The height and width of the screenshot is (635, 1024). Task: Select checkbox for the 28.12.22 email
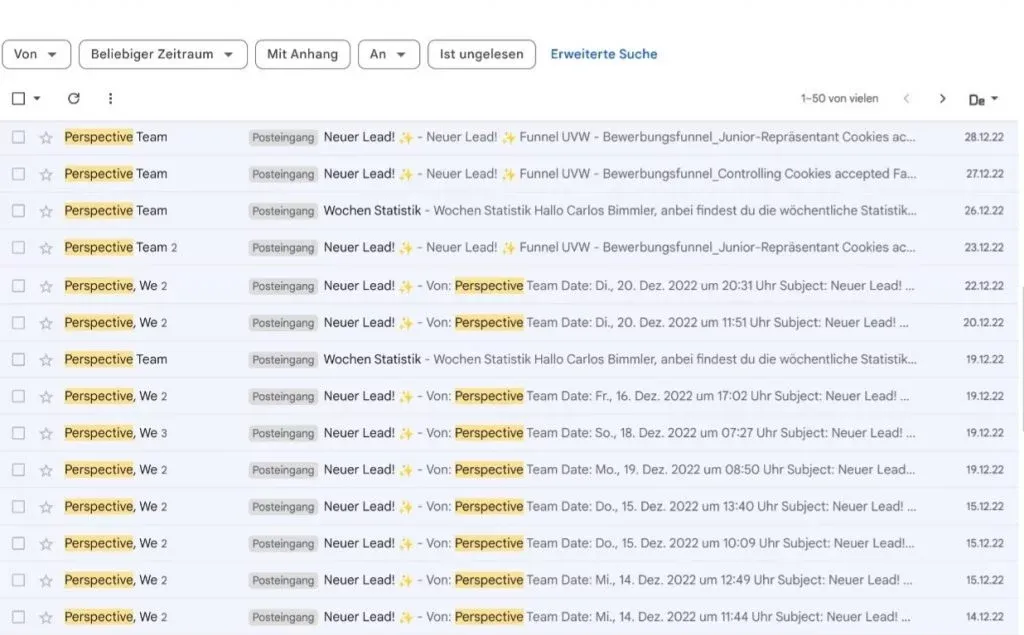pos(18,138)
